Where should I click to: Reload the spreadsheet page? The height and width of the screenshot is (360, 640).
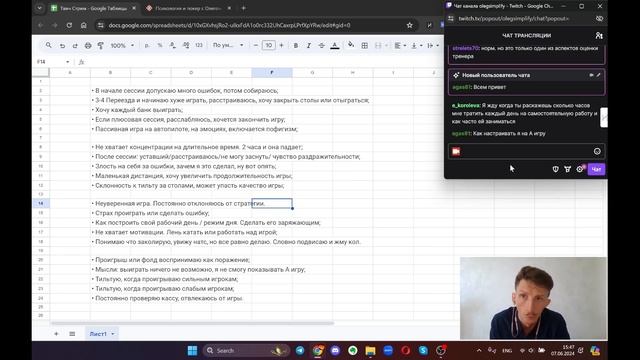pyautogui.click(x=69, y=25)
